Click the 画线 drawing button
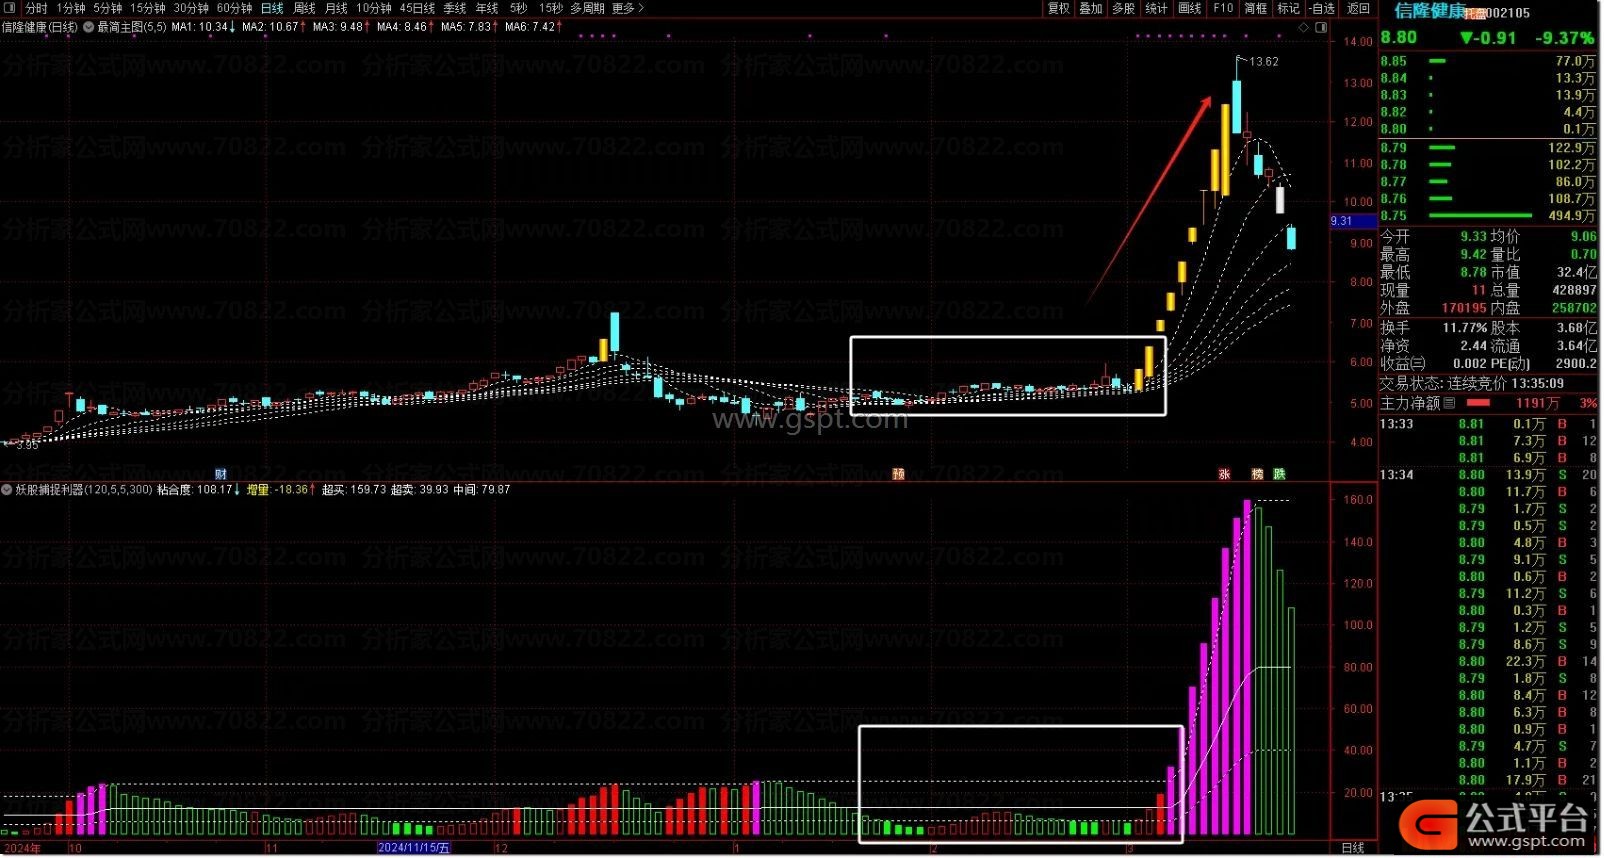 [1190, 8]
